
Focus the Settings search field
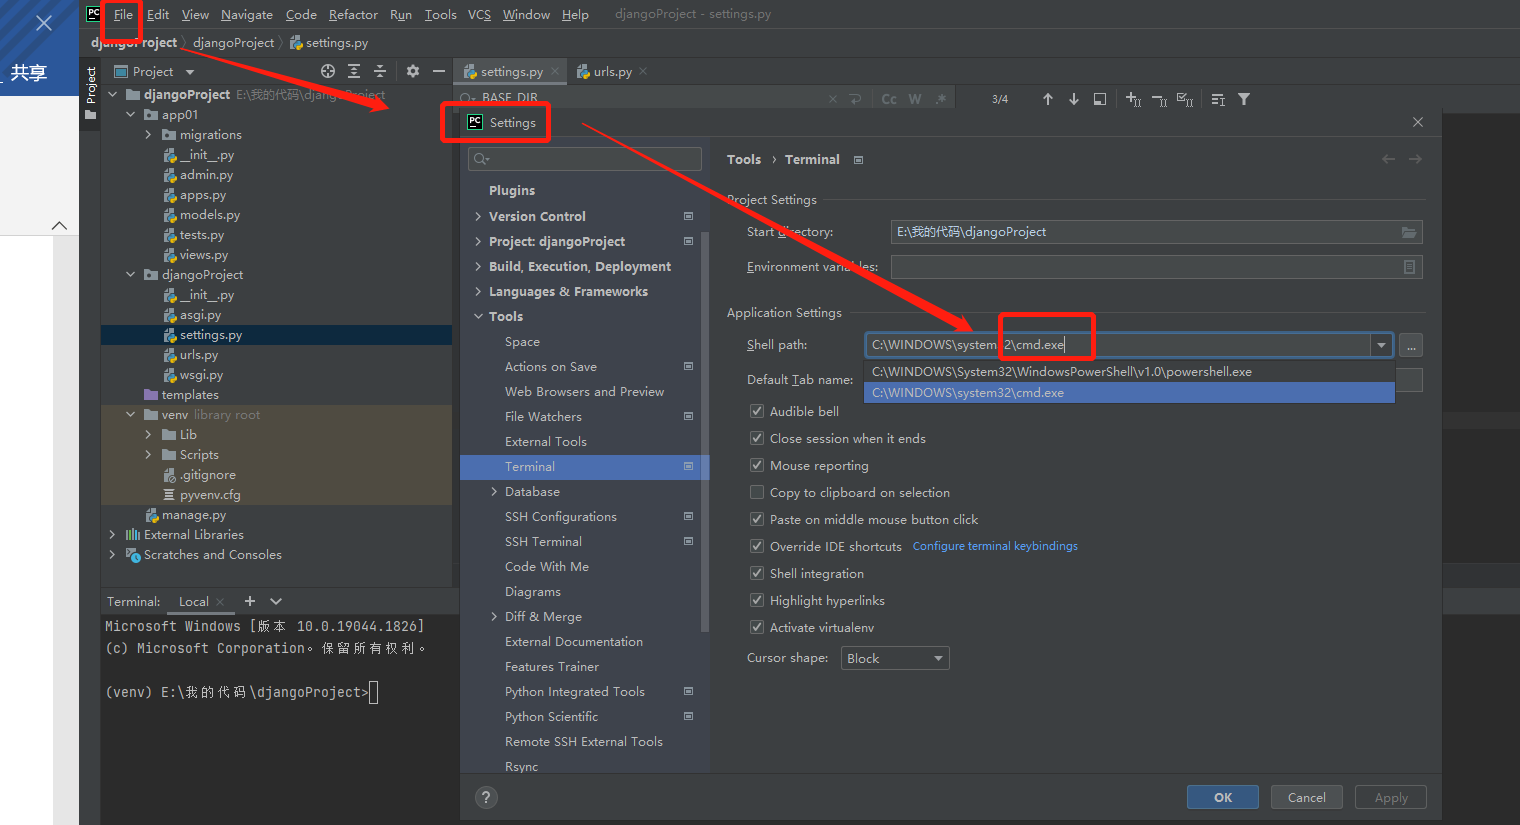585,159
